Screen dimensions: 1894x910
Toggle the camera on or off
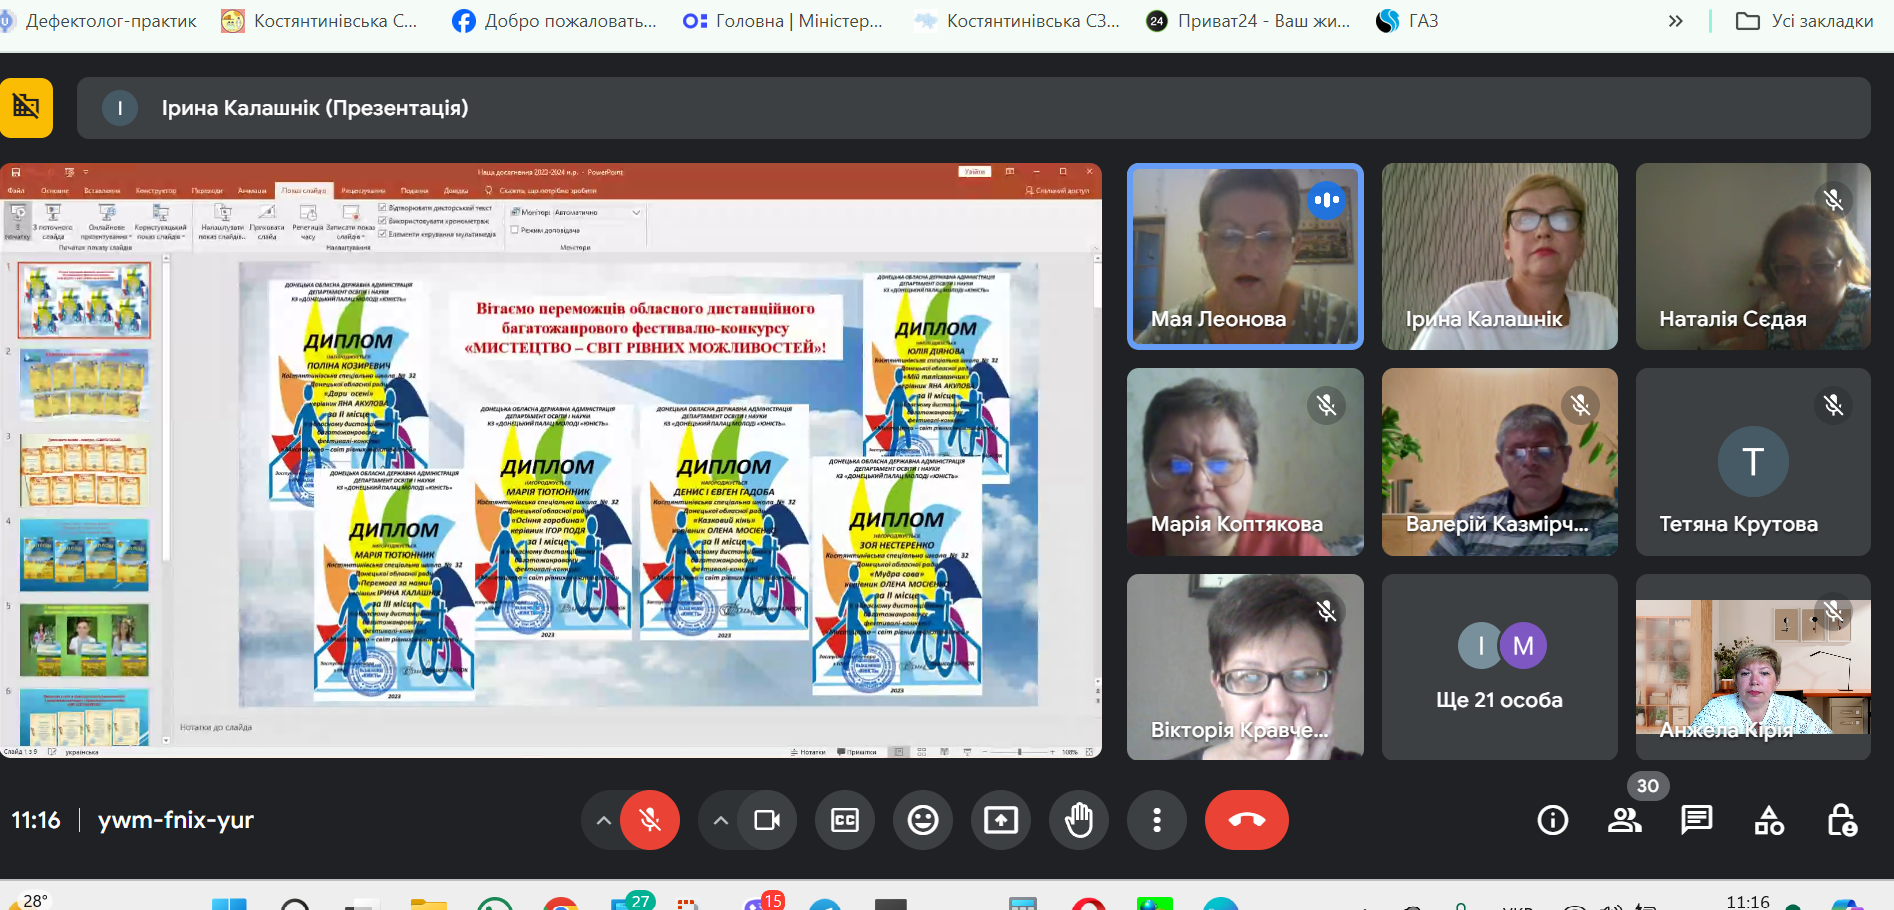coord(767,820)
